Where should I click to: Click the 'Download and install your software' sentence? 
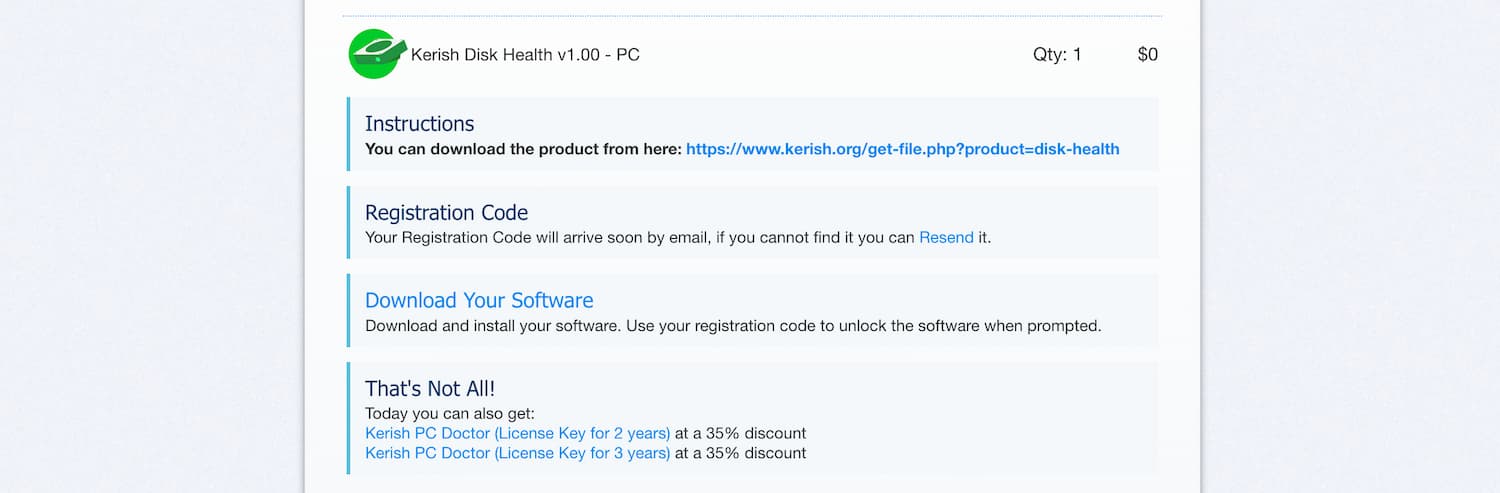[733, 326]
